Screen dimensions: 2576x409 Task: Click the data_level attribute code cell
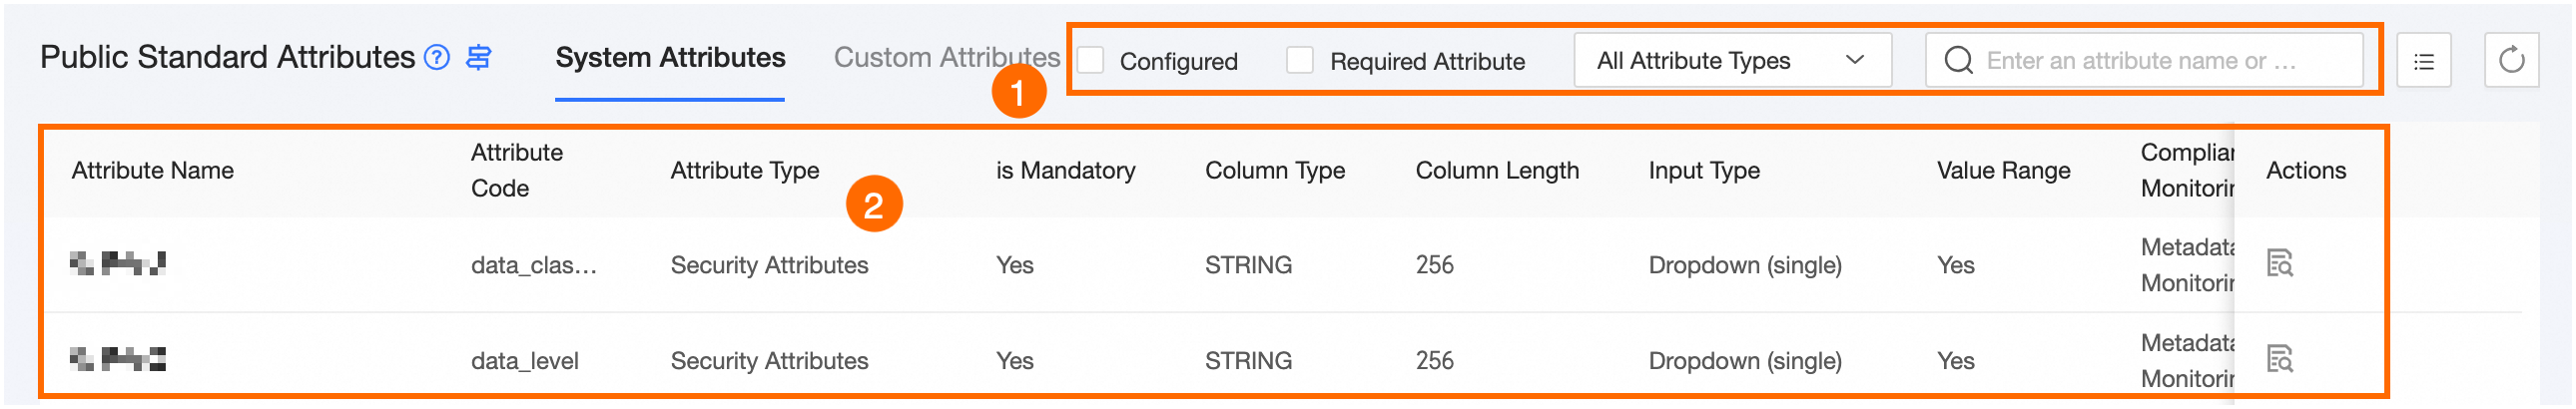[x=525, y=361]
